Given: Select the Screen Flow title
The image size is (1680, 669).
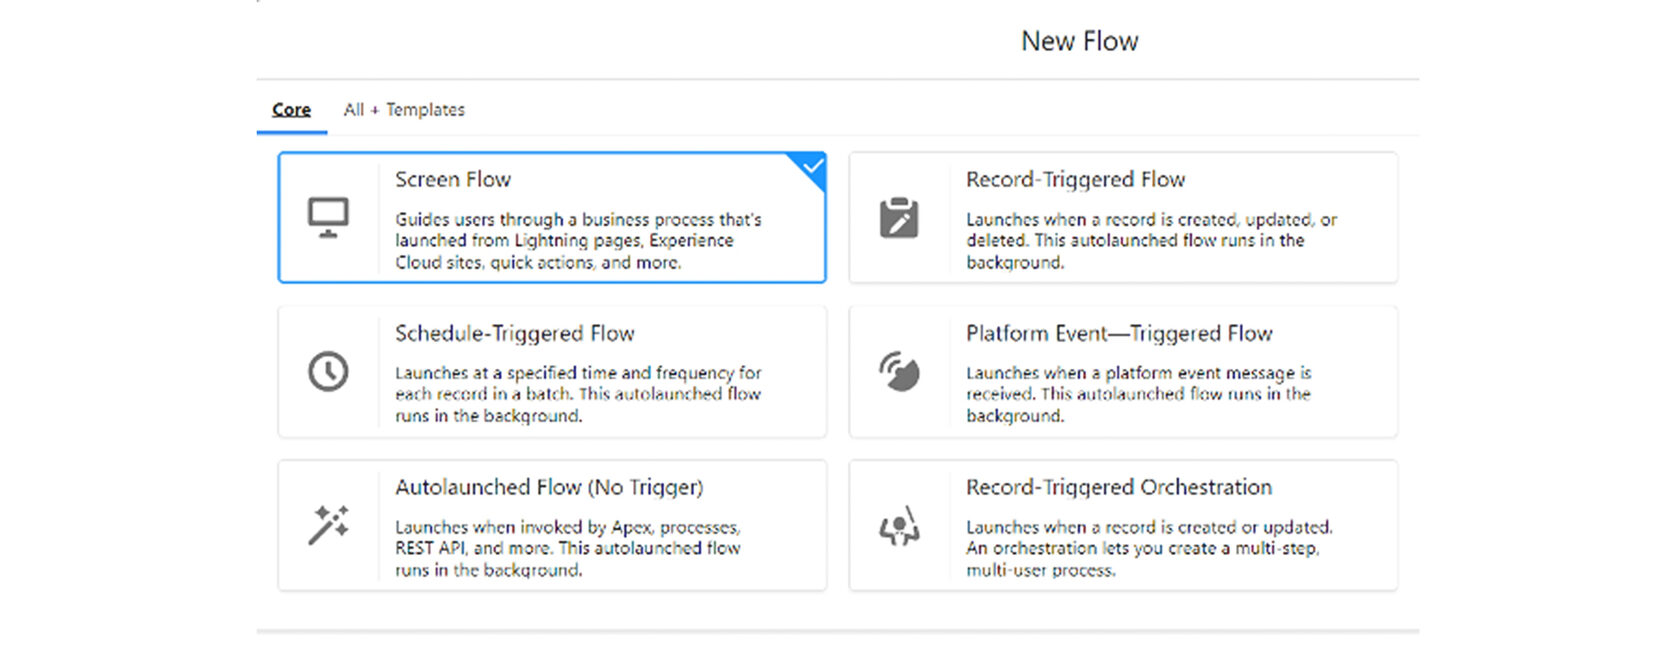Looking at the screenshot, I should tap(453, 180).
